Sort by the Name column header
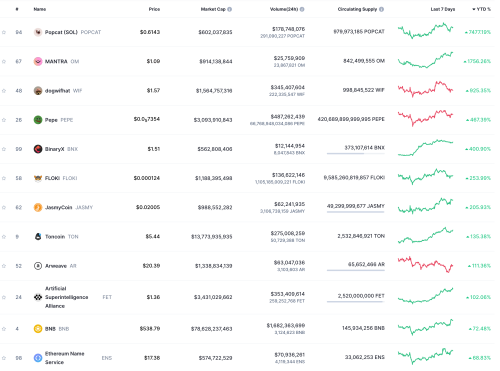The height and width of the screenshot is (371, 500). tap(40, 9)
